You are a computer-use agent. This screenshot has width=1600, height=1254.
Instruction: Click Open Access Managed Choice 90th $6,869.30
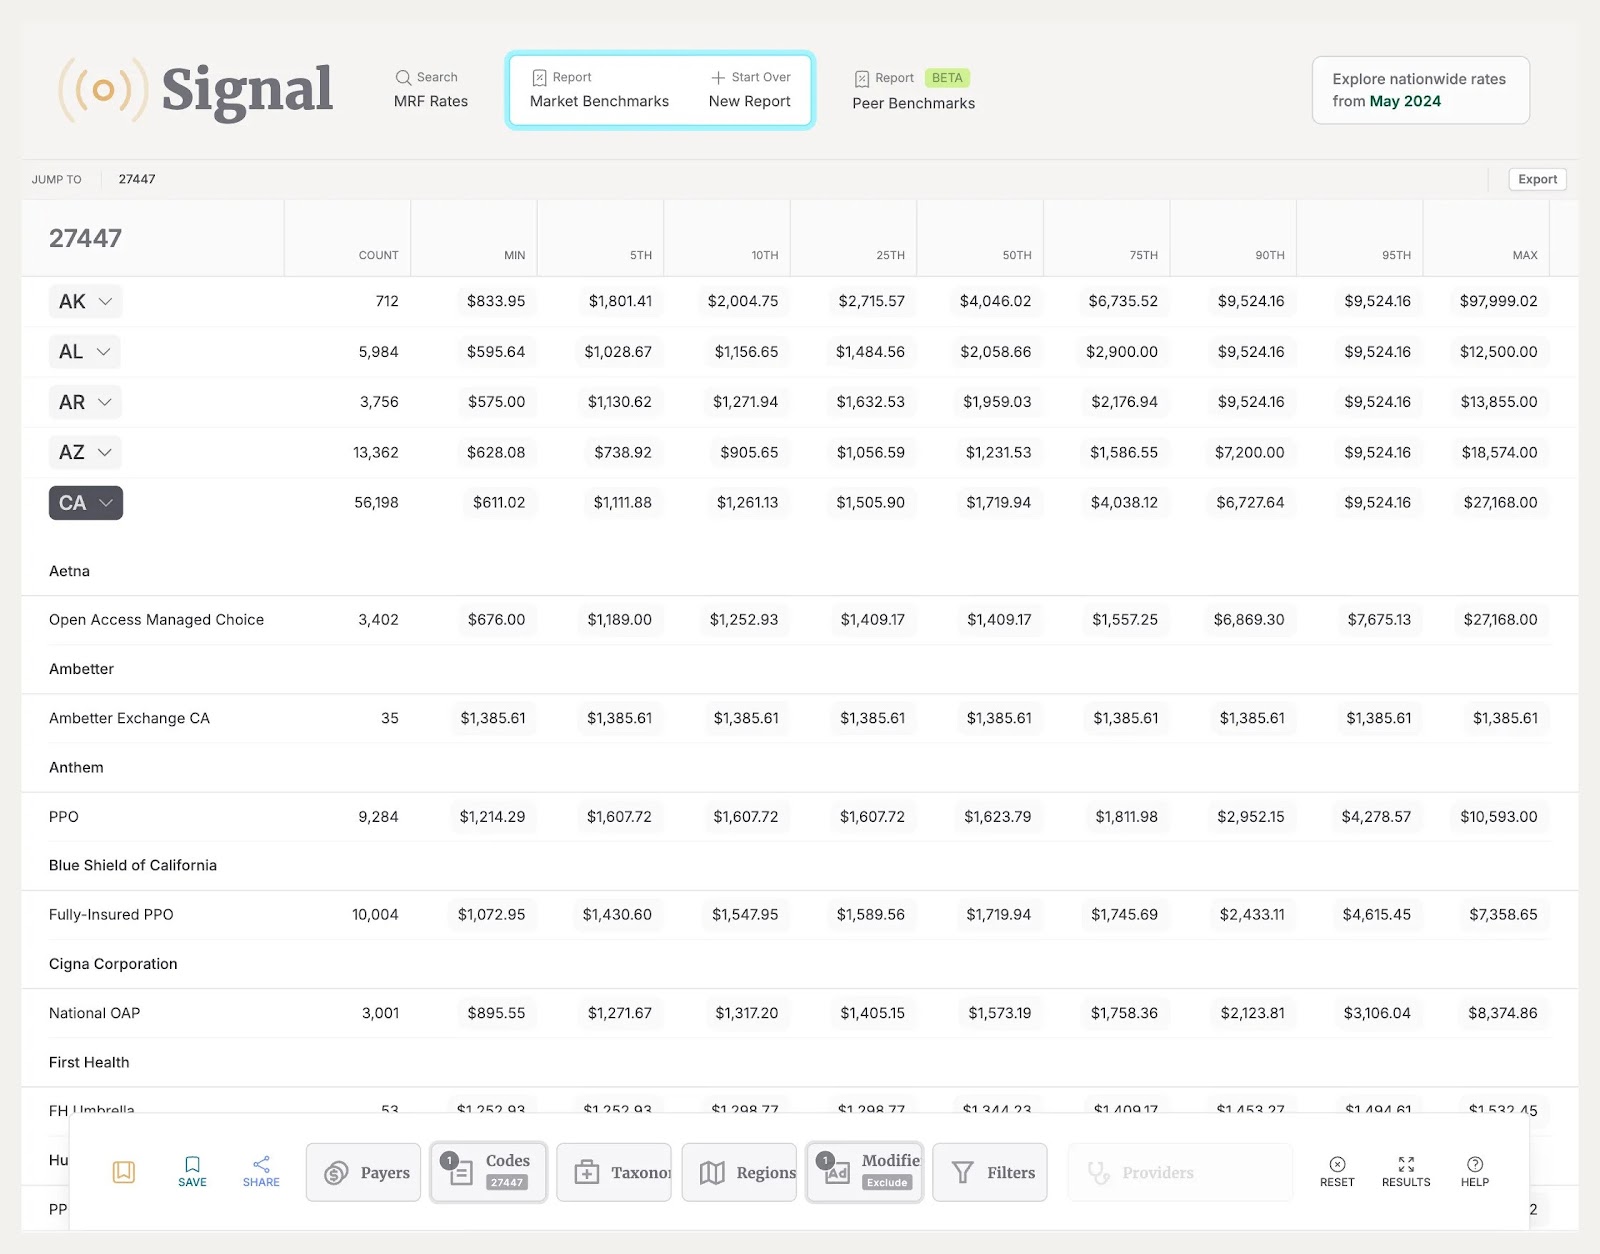[1248, 620]
